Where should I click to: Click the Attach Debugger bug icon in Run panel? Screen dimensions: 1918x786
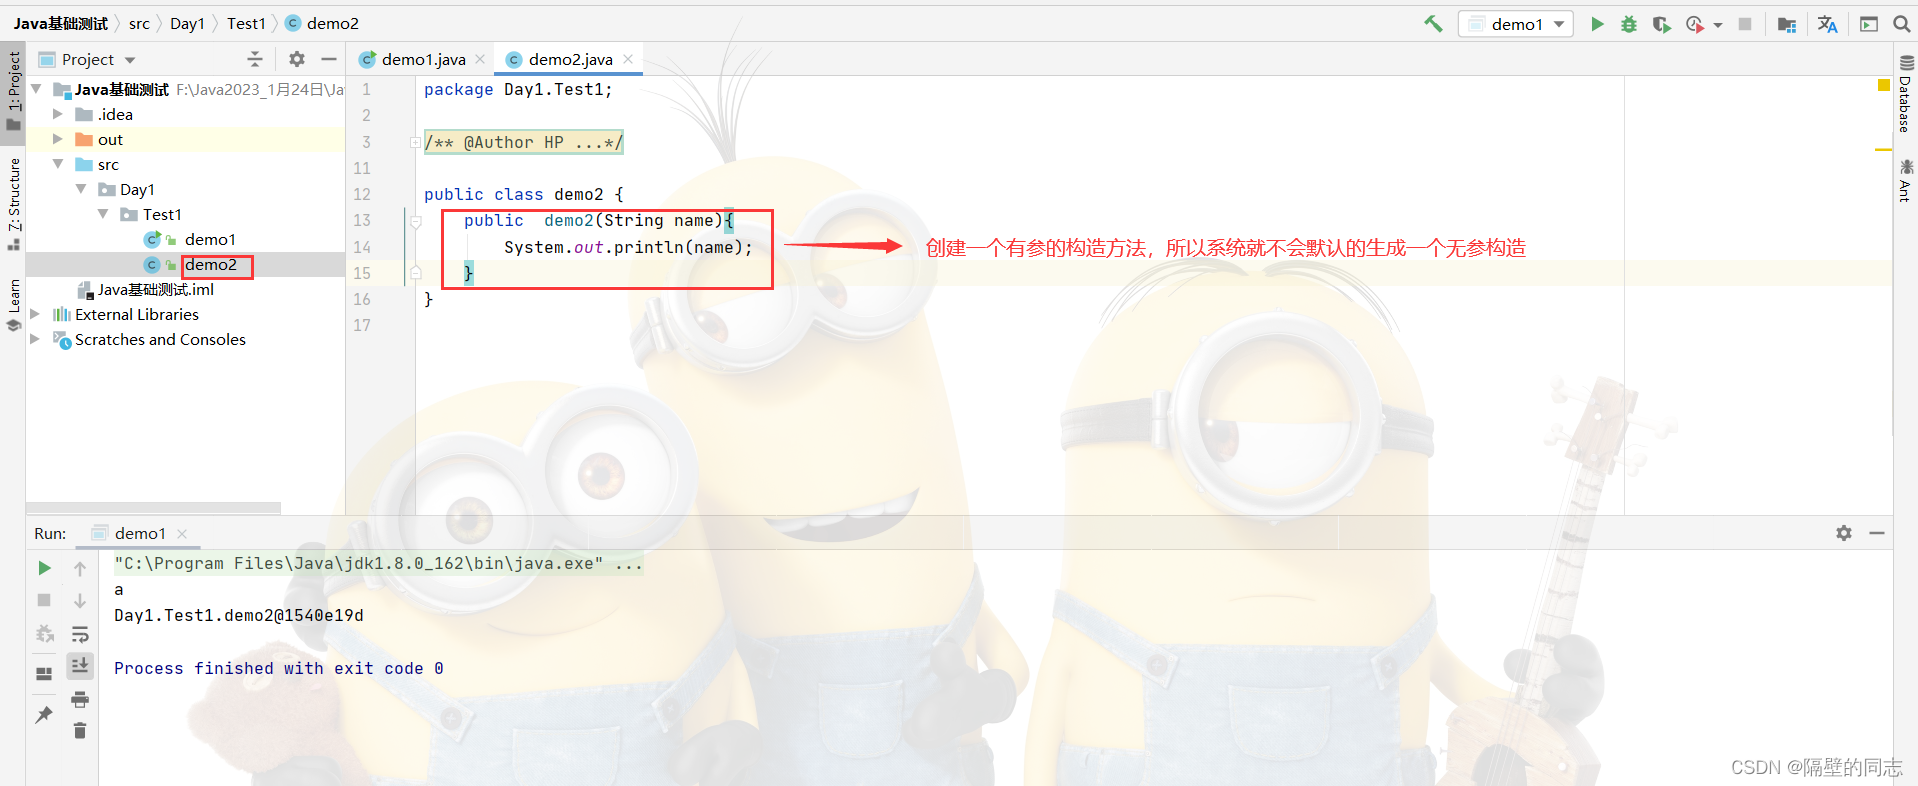tap(44, 634)
